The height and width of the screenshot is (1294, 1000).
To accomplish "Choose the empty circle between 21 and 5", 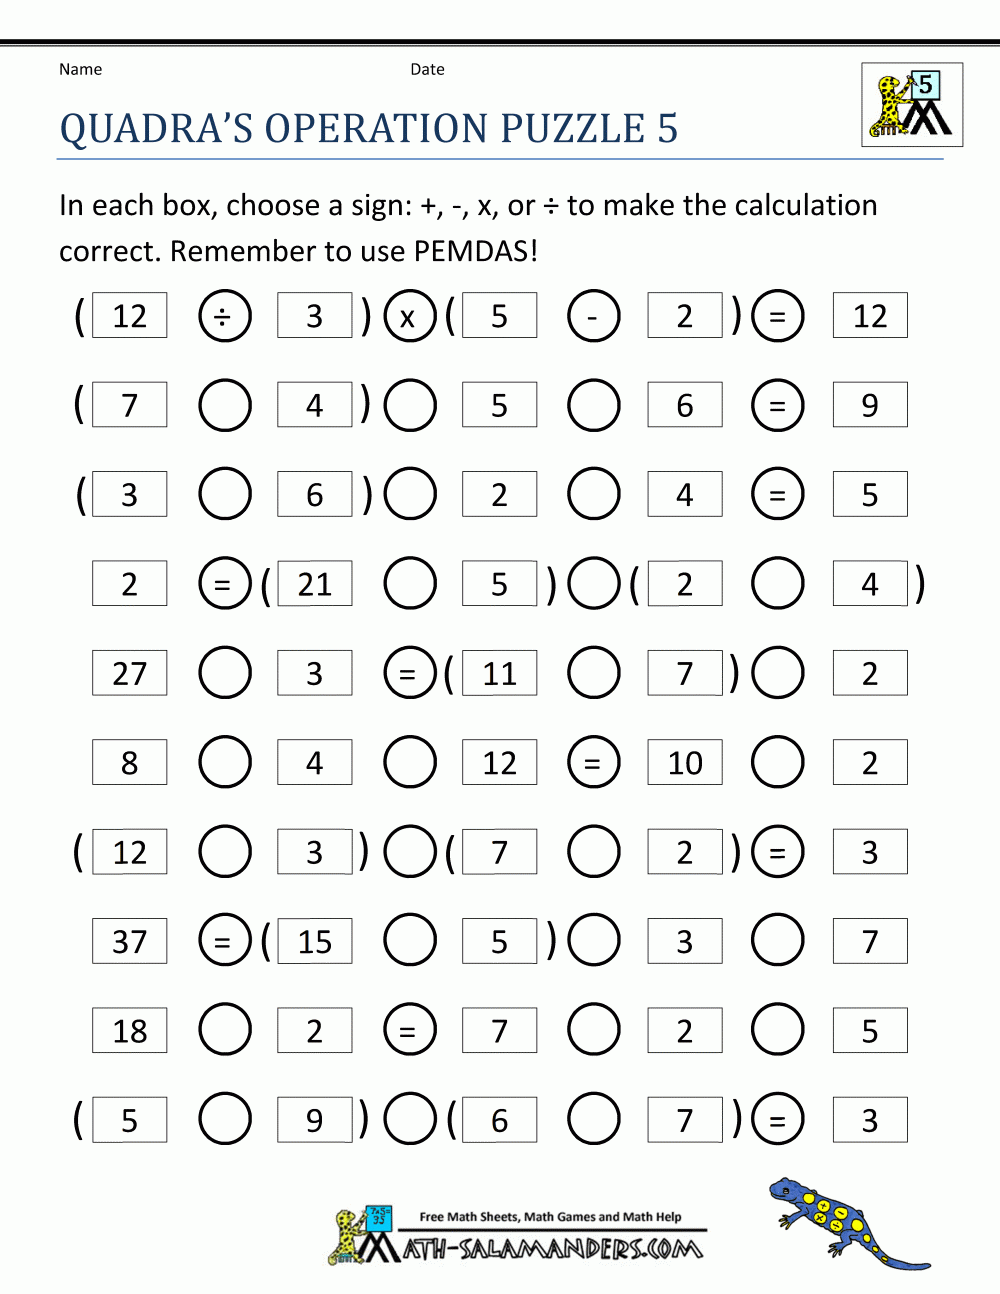I will tap(409, 584).
